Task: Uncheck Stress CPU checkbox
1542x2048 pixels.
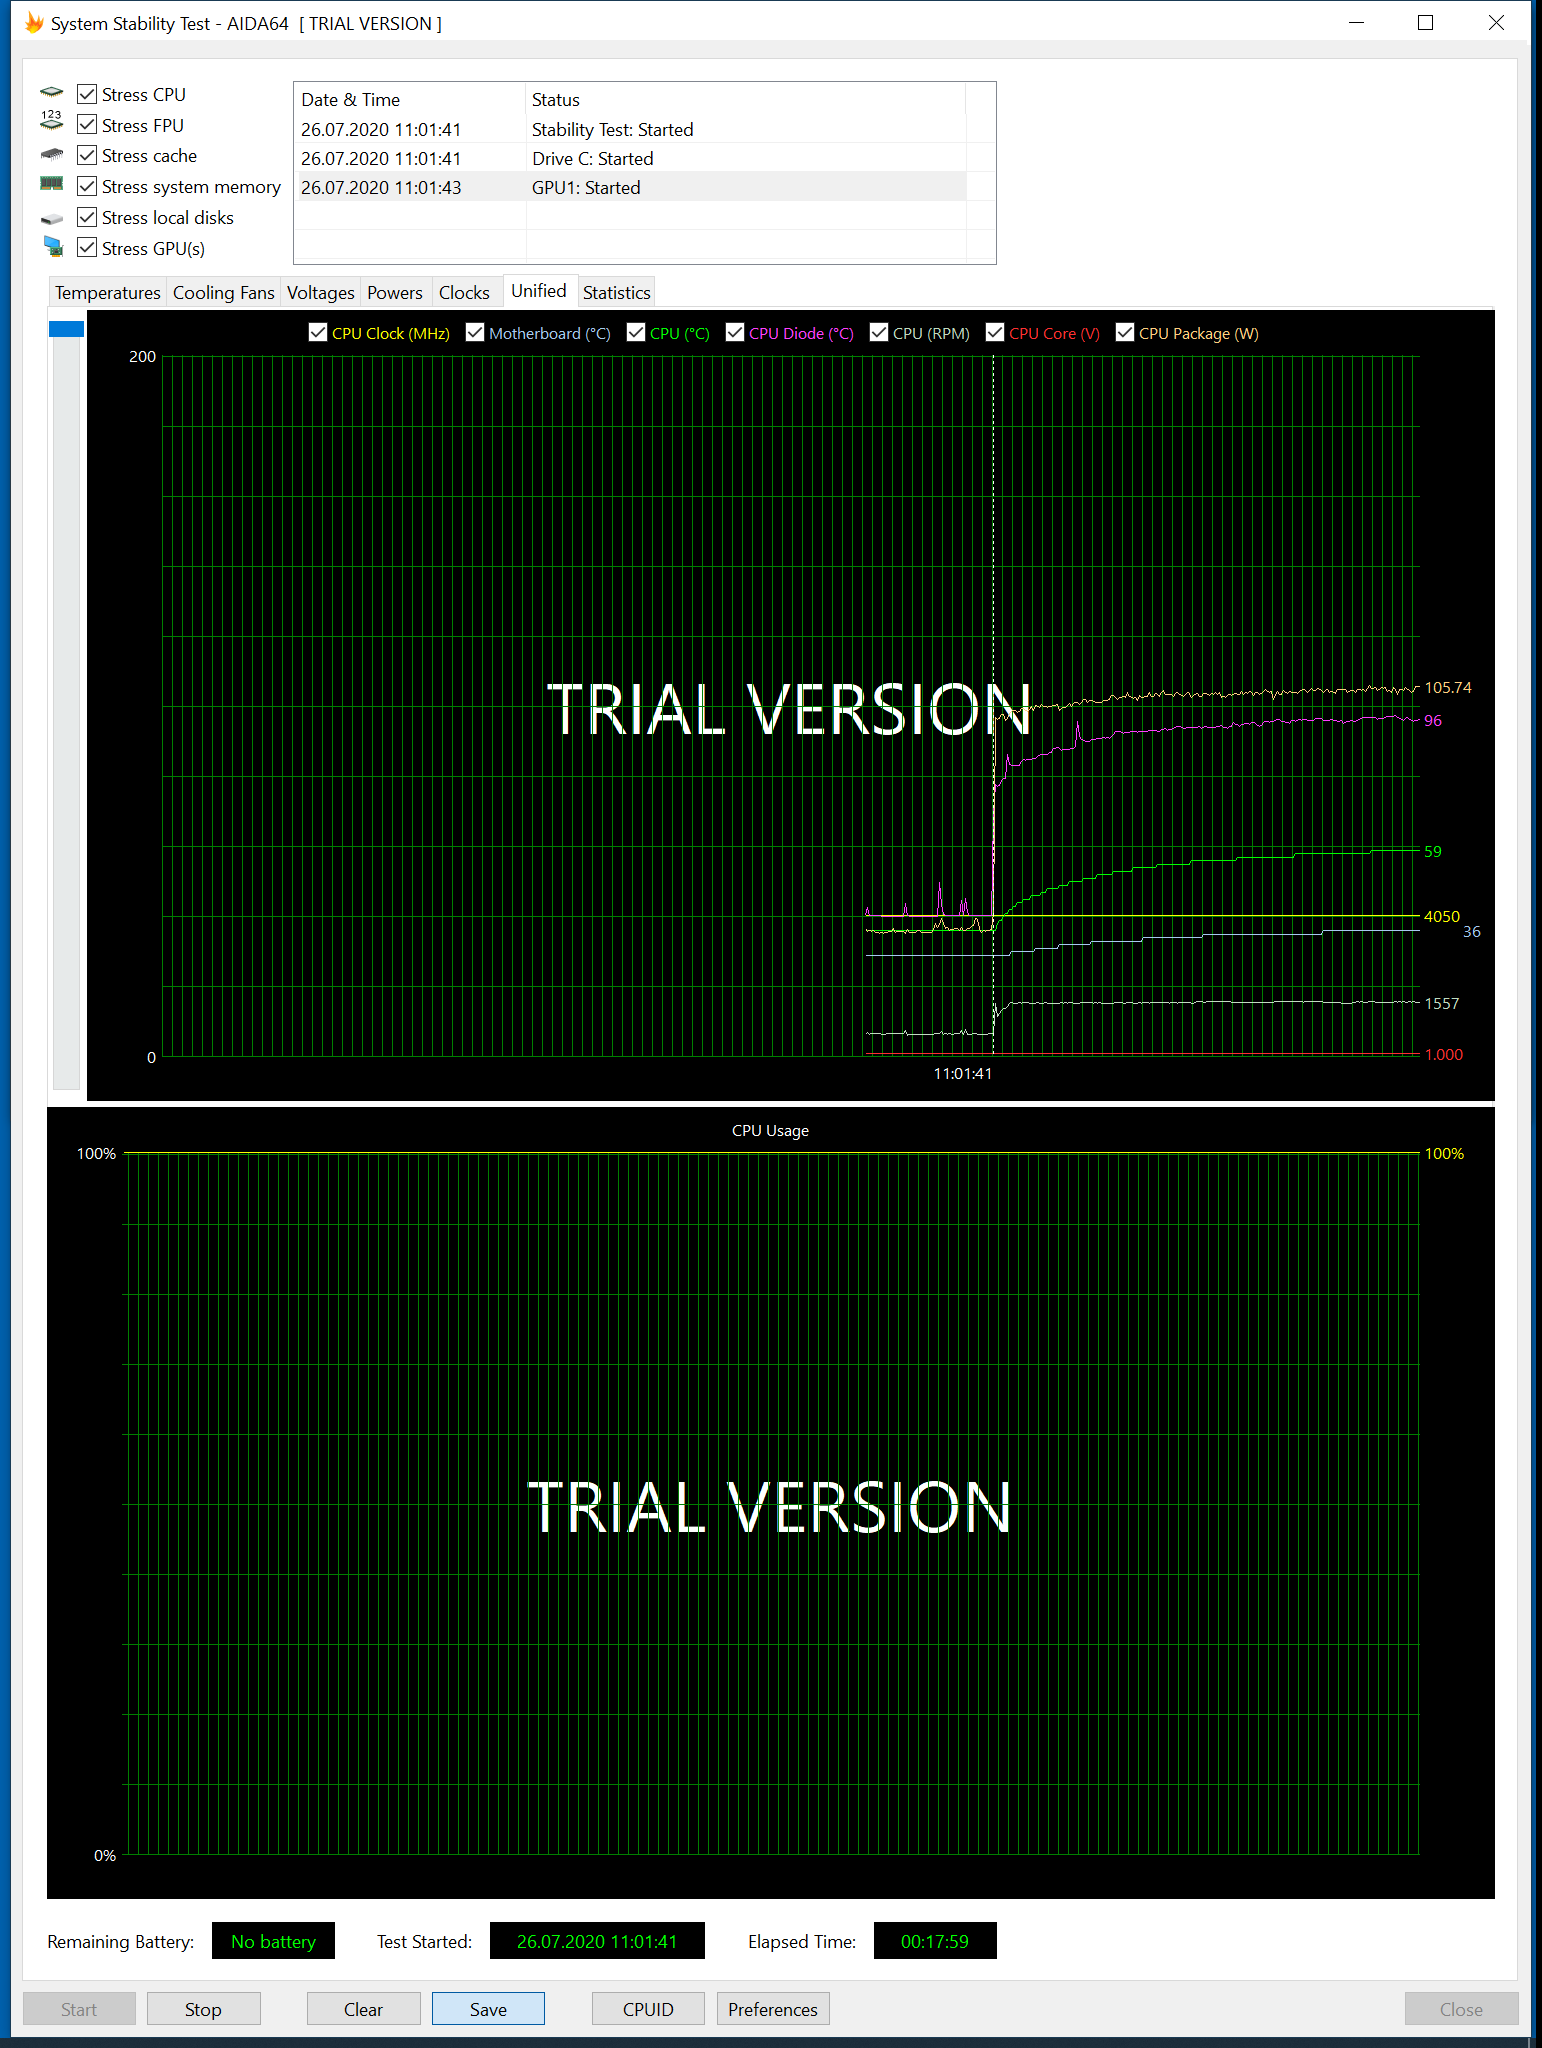Action: pyautogui.click(x=87, y=94)
